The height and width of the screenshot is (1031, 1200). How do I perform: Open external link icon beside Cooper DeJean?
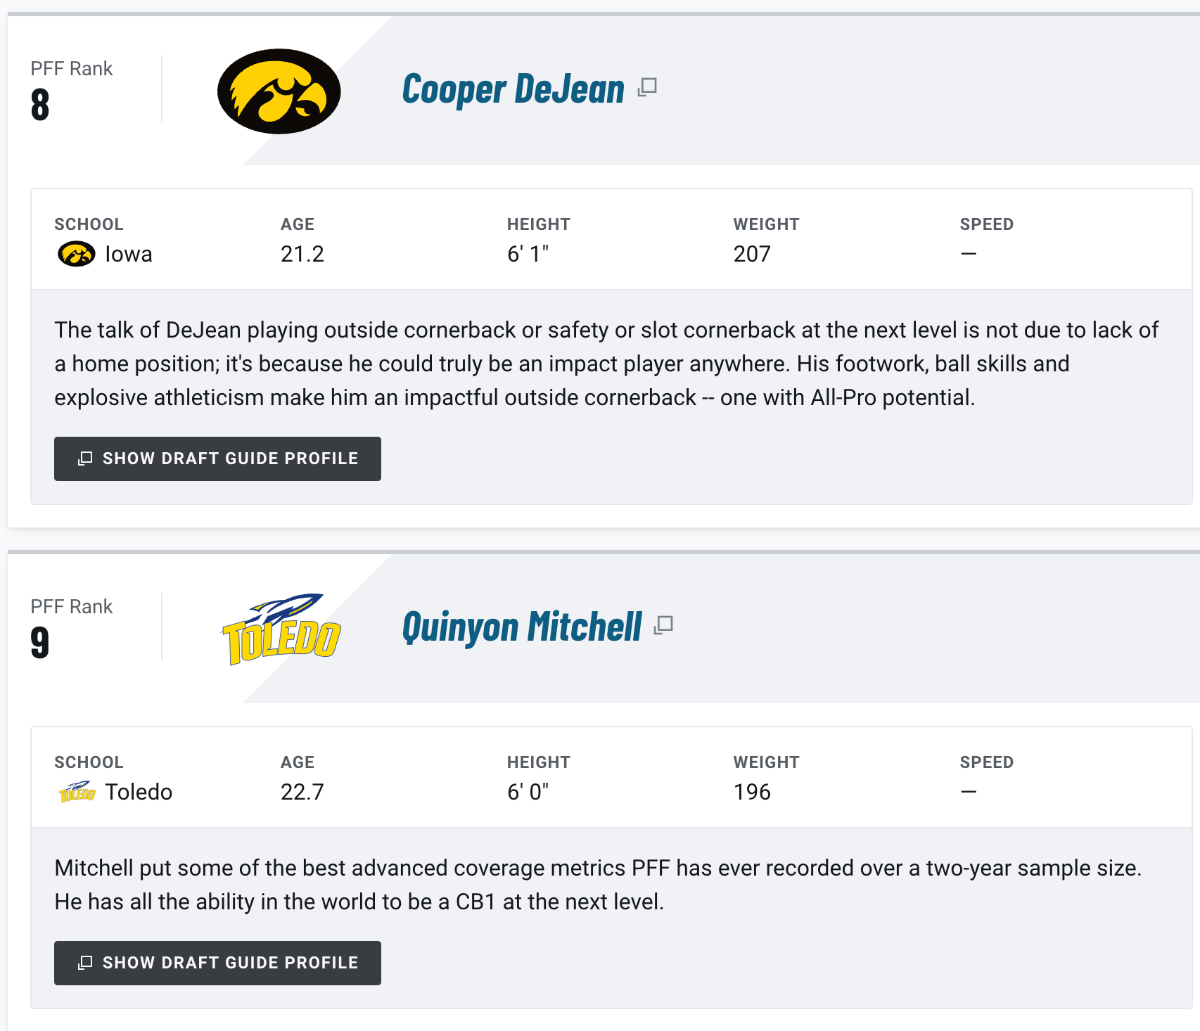pos(648,87)
